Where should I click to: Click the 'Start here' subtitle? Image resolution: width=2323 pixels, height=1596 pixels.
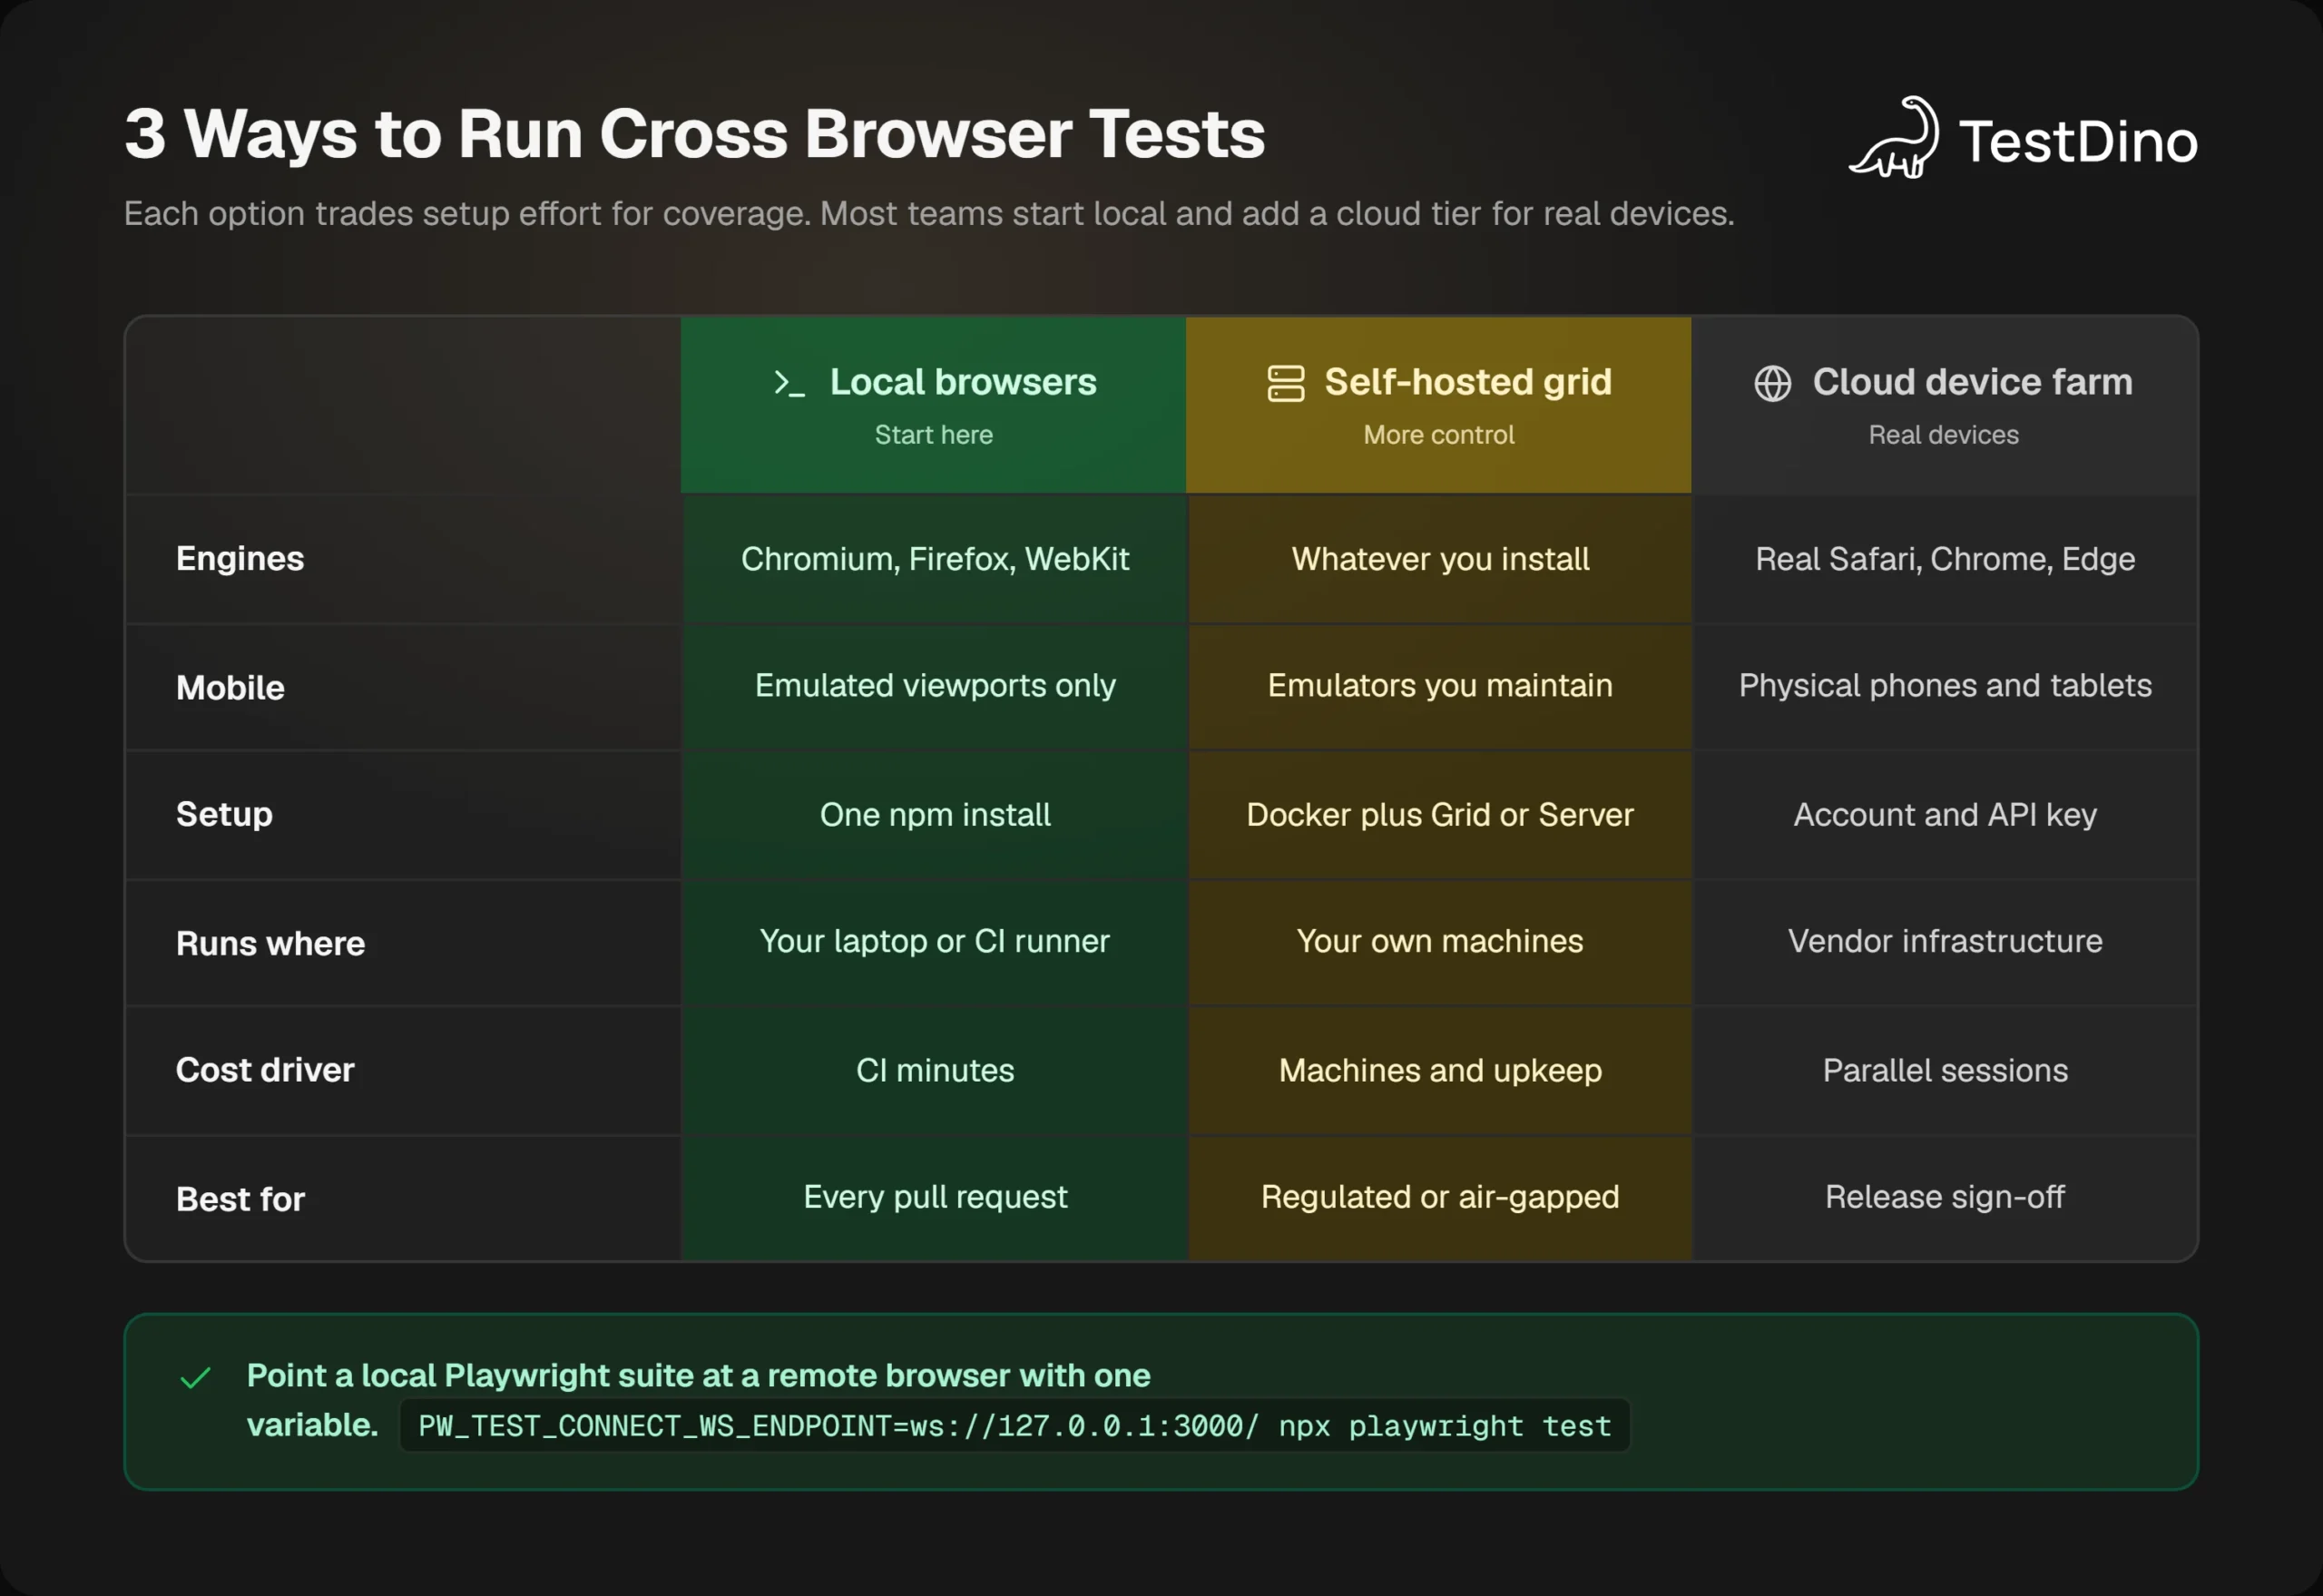pyautogui.click(x=933, y=435)
